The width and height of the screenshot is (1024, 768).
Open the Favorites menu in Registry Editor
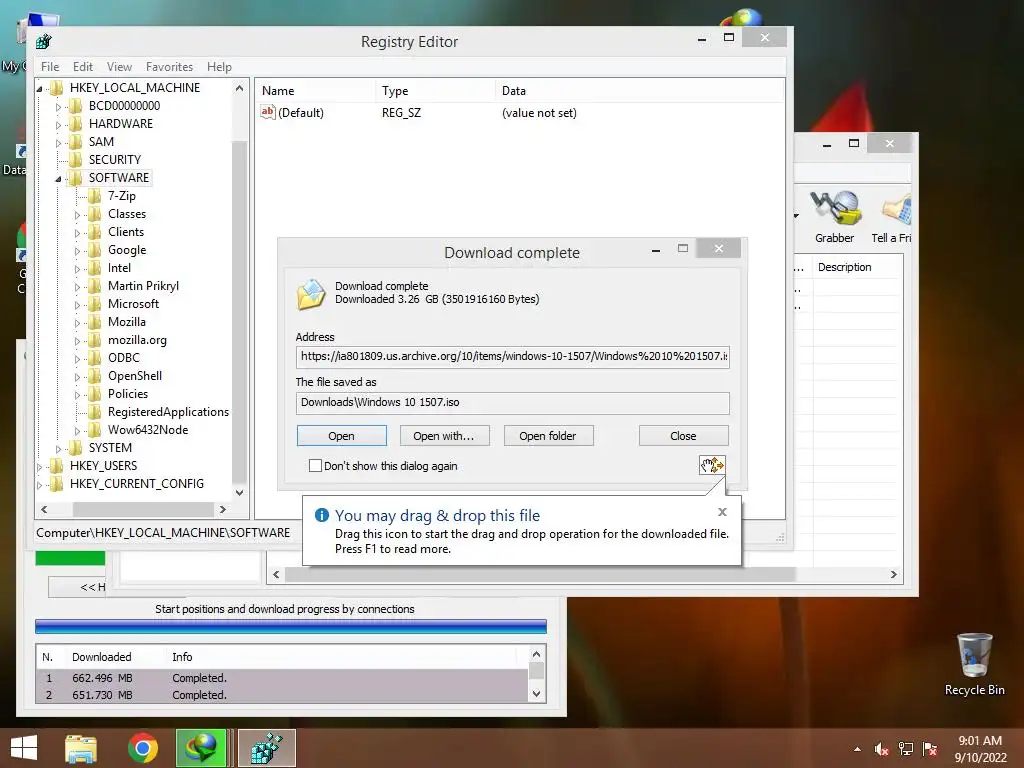pyautogui.click(x=169, y=67)
